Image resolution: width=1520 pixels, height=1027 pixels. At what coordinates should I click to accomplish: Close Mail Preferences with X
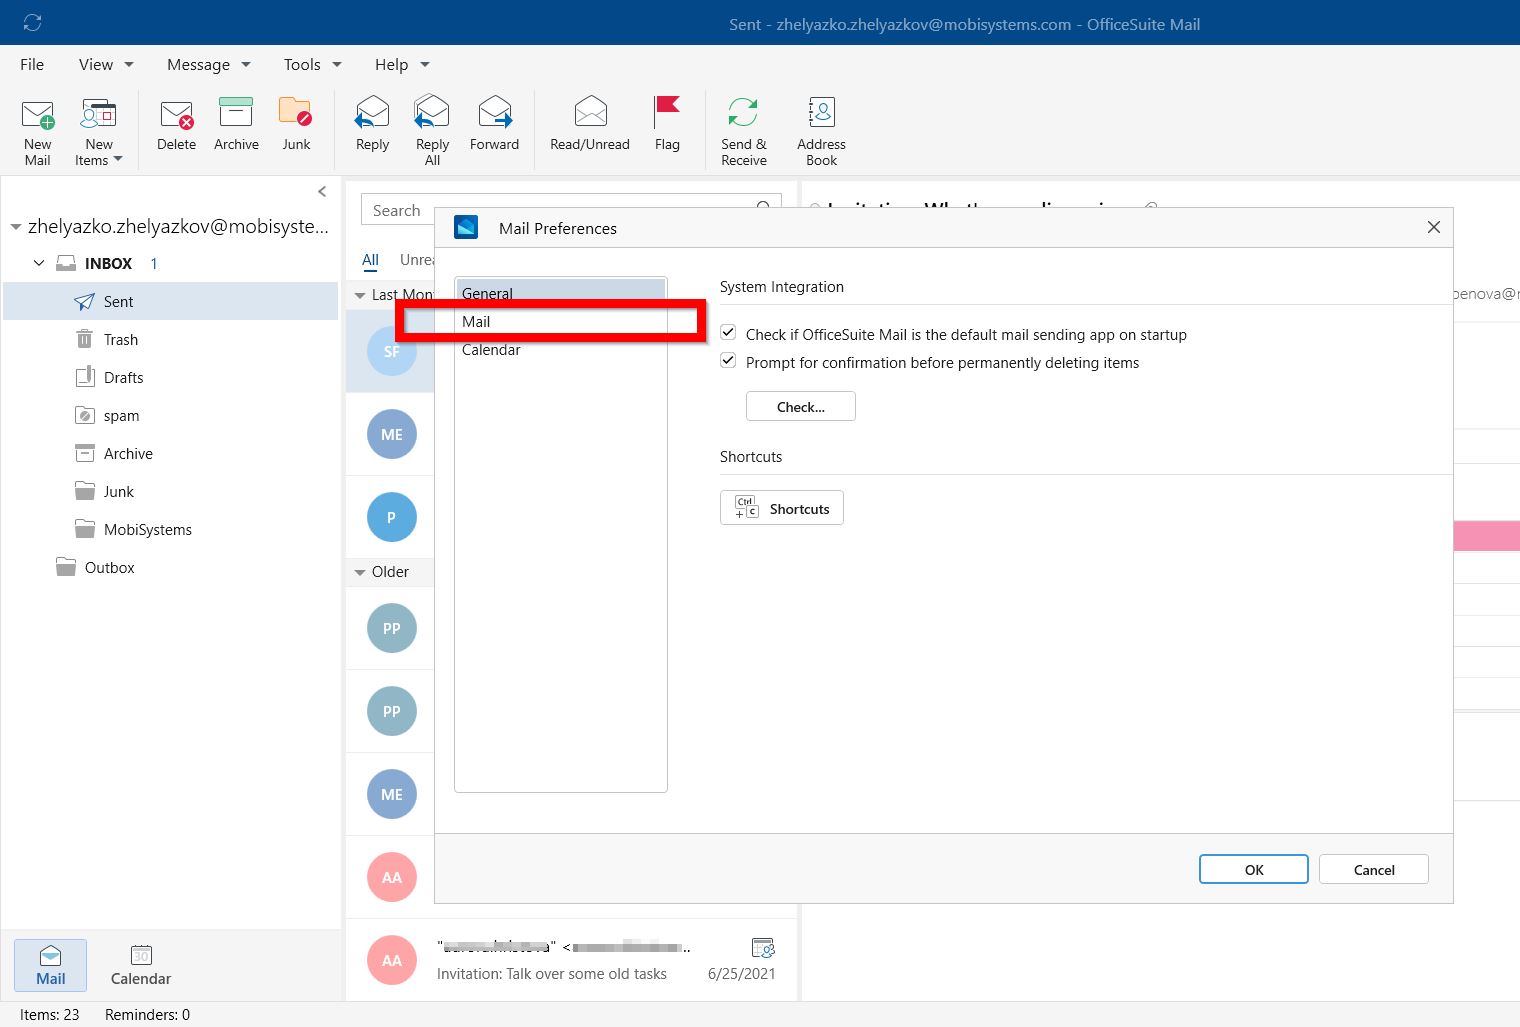(1434, 227)
